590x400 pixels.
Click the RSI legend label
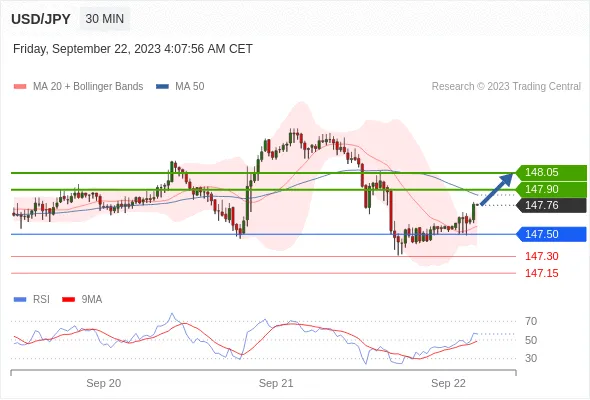click(x=41, y=300)
